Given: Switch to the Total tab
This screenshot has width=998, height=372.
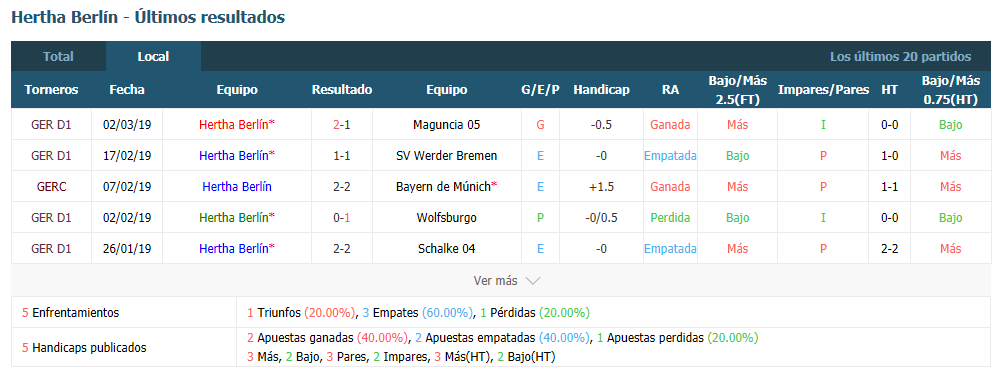Looking at the screenshot, I should 58,56.
